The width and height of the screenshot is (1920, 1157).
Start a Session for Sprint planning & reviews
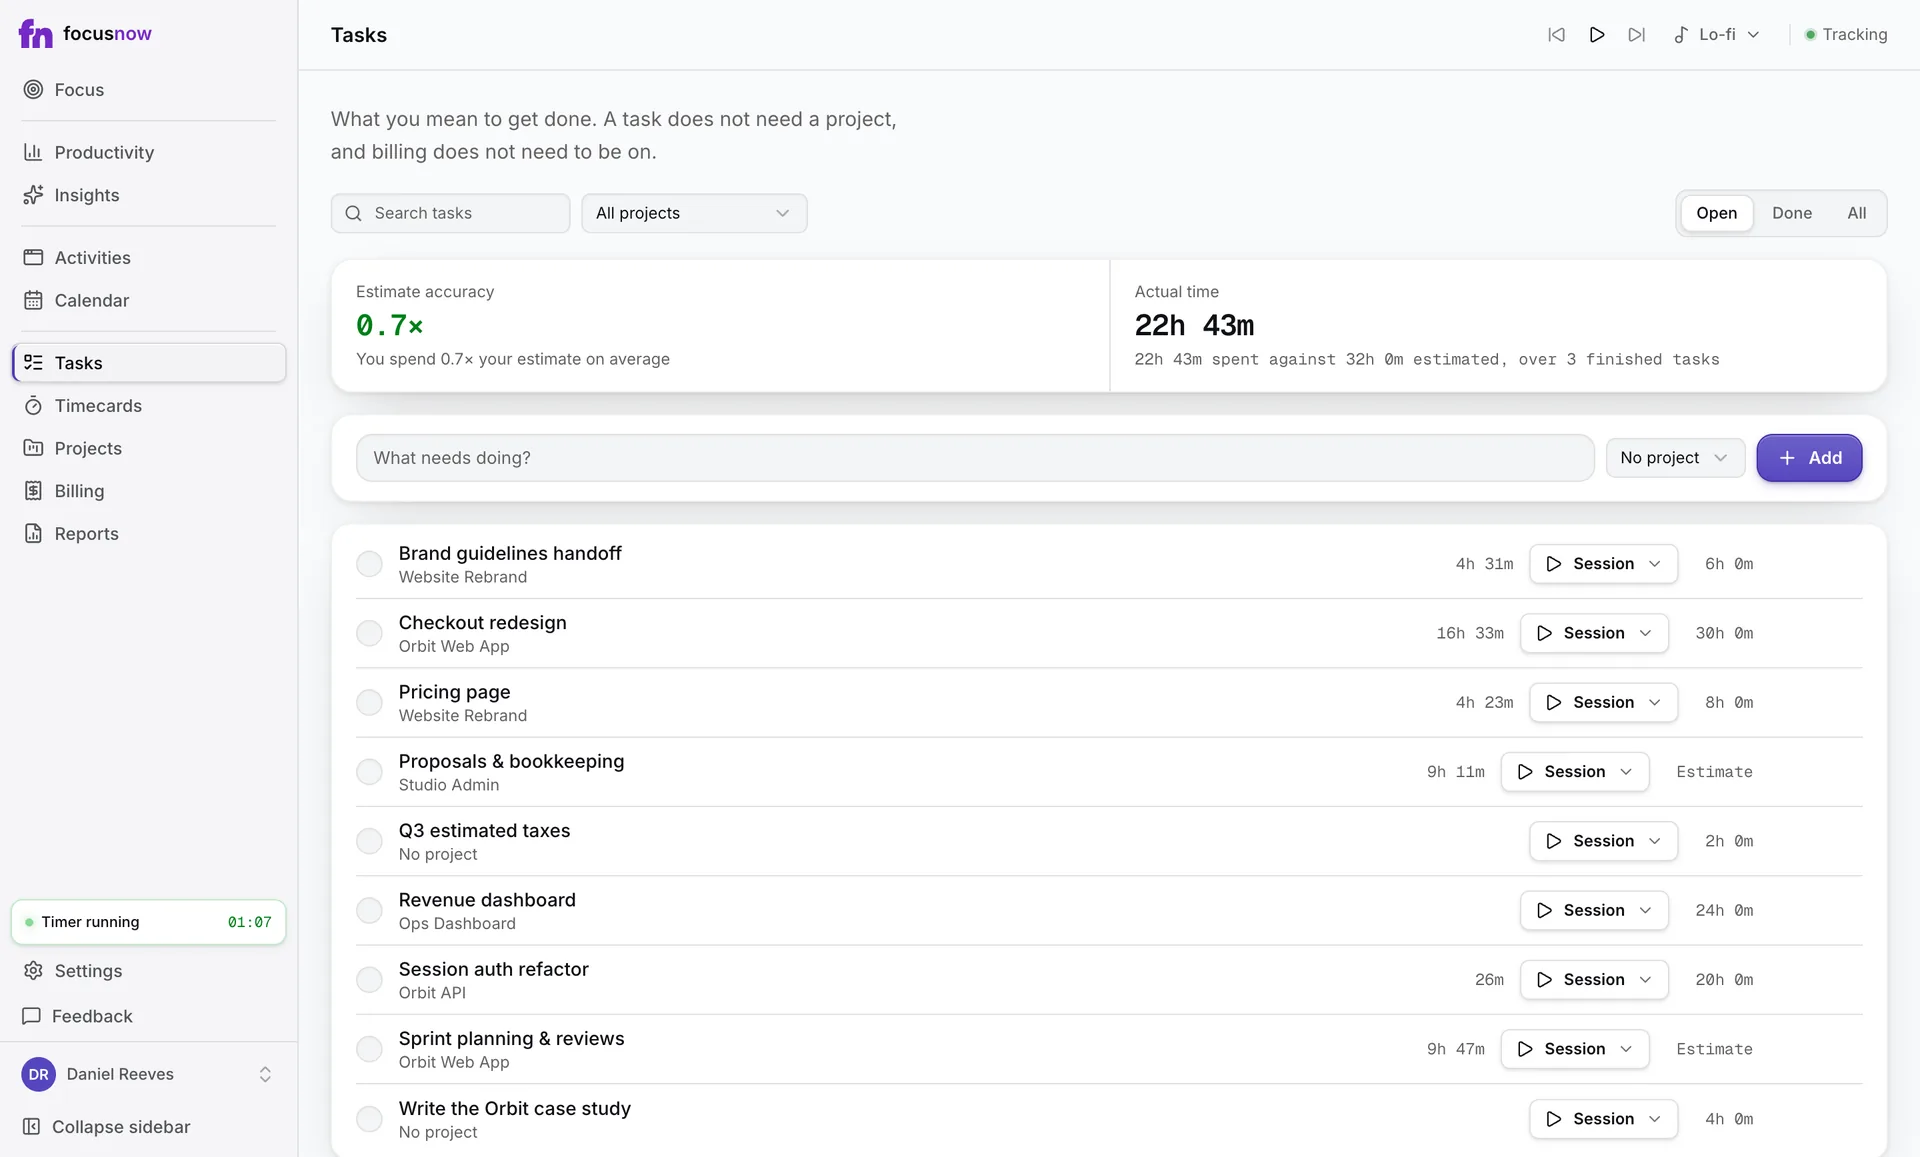[1575, 1049]
